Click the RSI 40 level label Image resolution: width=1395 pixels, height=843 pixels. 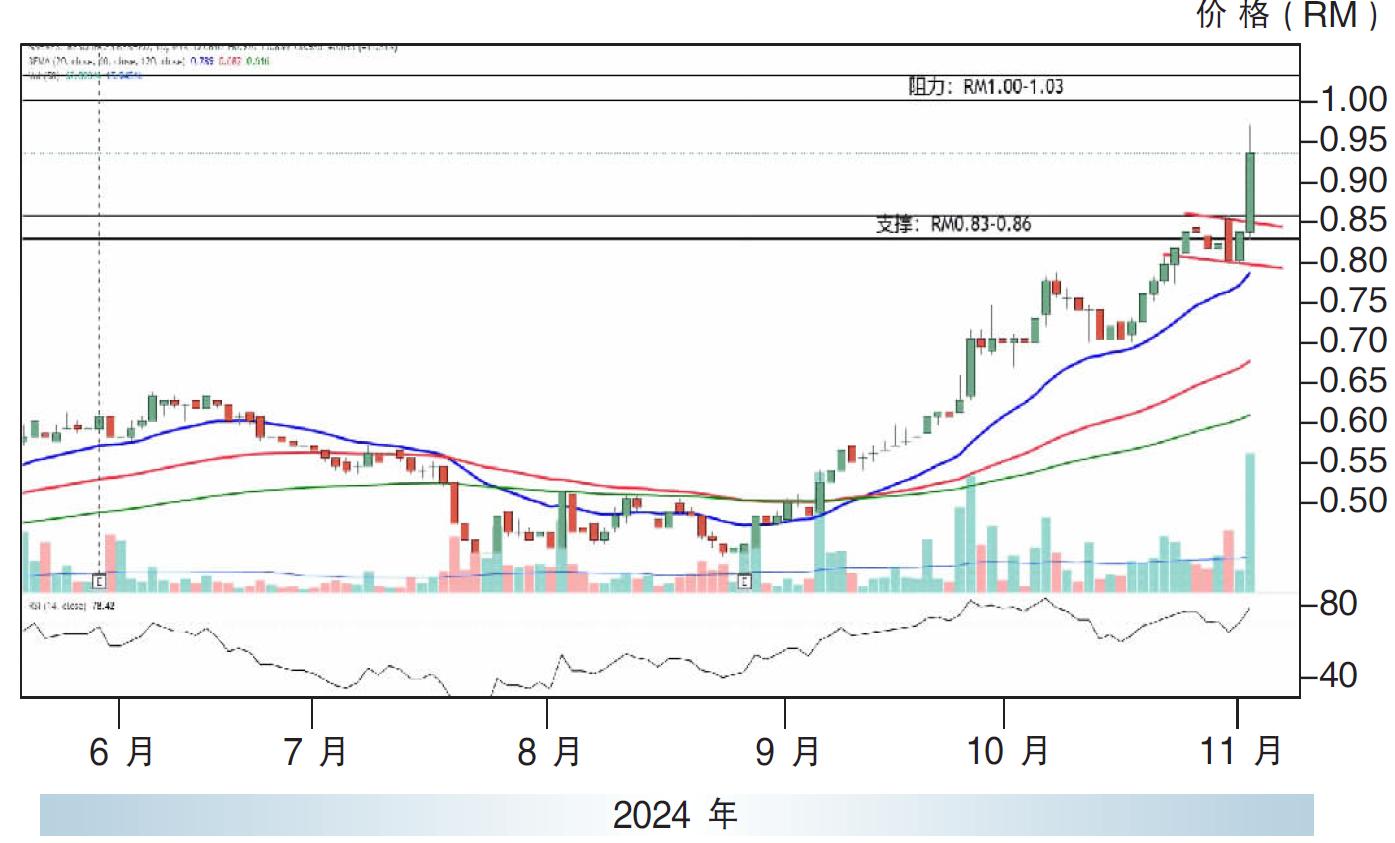(1339, 676)
